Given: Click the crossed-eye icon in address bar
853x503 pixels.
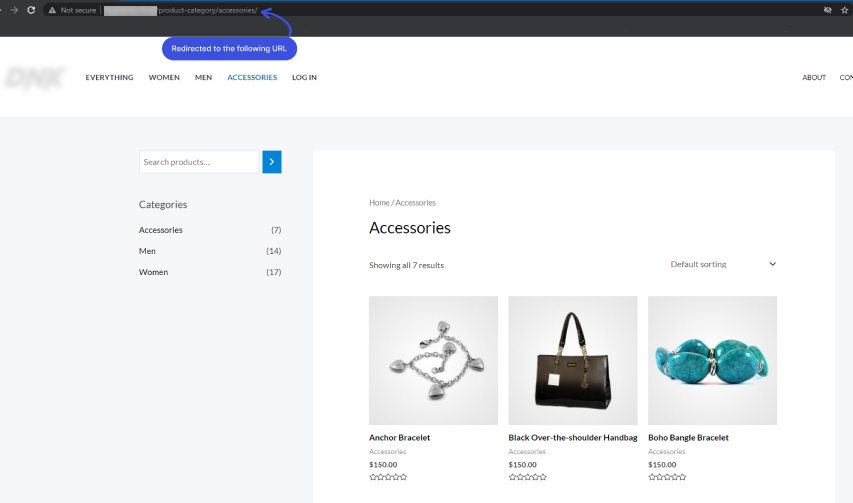Looking at the screenshot, I should point(827,10).
